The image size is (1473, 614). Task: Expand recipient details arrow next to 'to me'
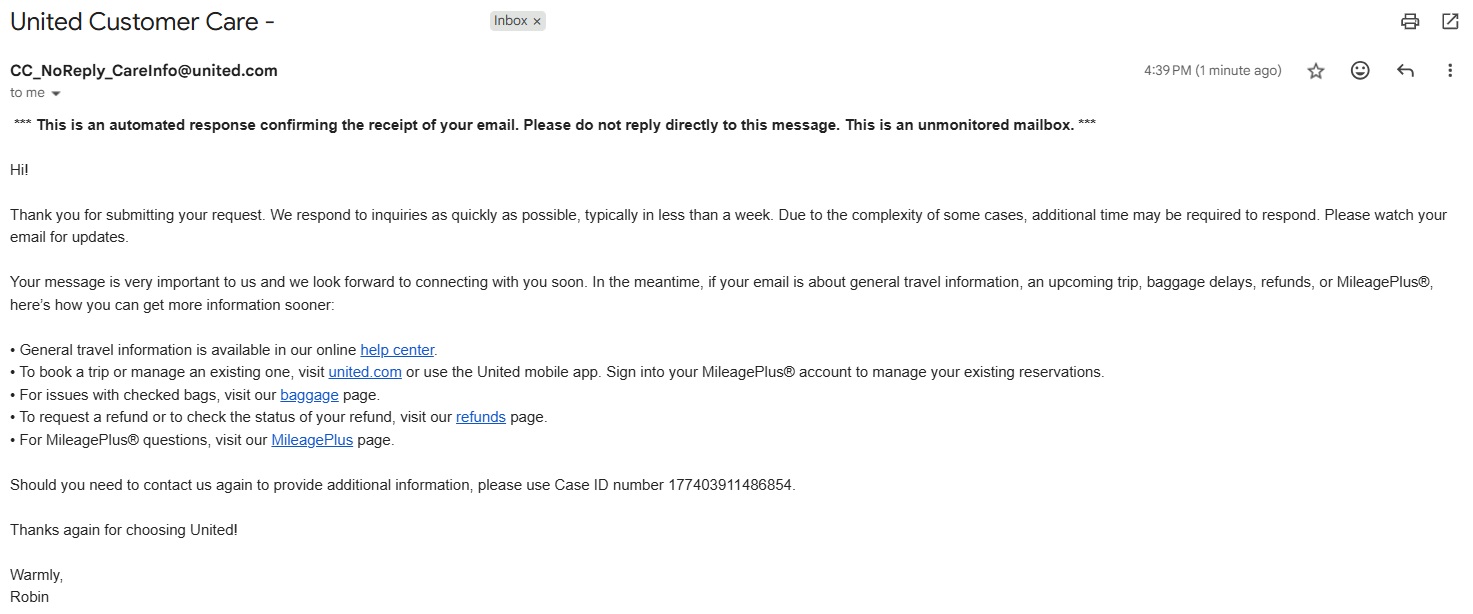56,94
